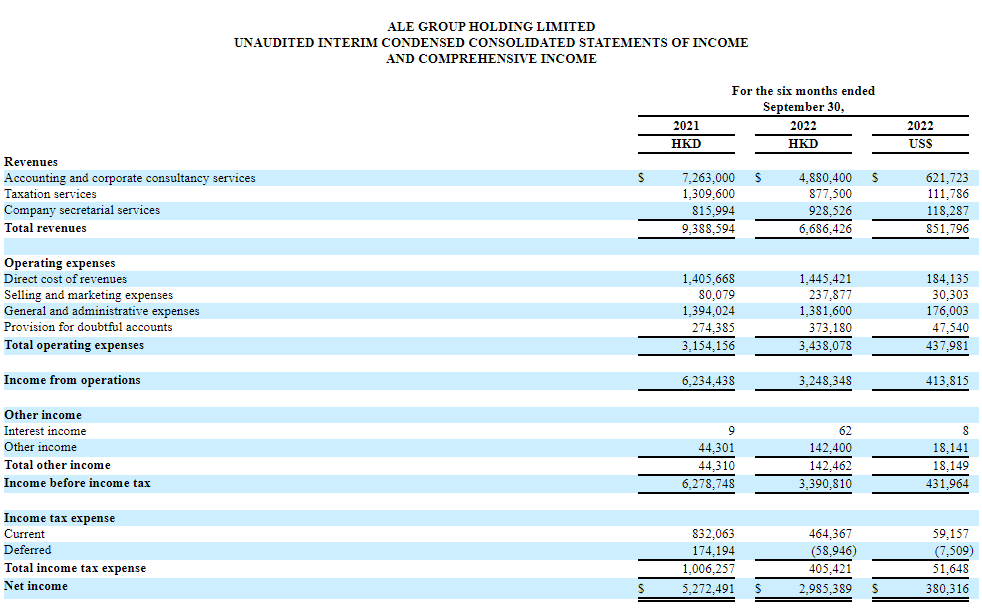Click the 'US$' column header
The width and height of the screenshot is (982, 611).
pos(920,144)
